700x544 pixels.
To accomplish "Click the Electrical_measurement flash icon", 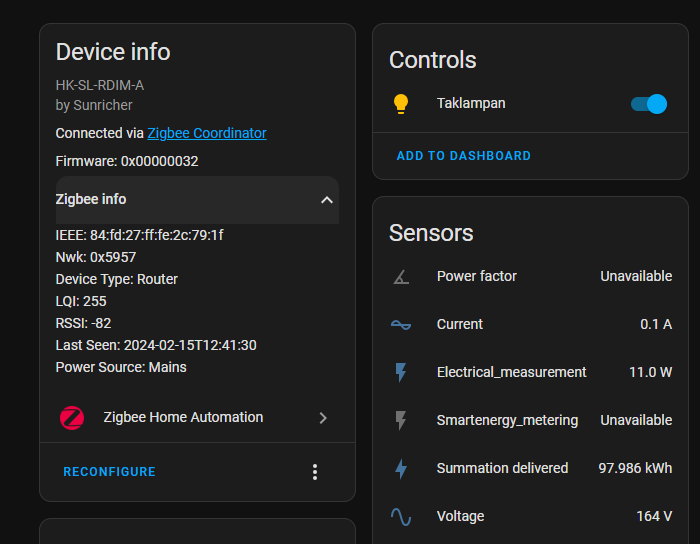I will (x=401, y=372).
